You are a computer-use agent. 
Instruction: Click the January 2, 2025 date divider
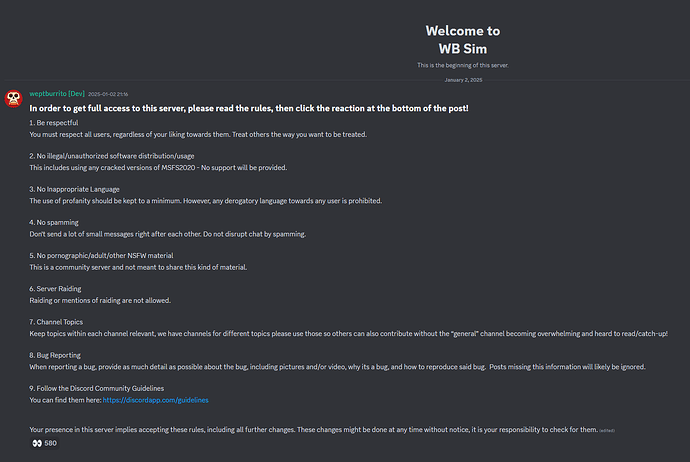click(x=463, y=80)
